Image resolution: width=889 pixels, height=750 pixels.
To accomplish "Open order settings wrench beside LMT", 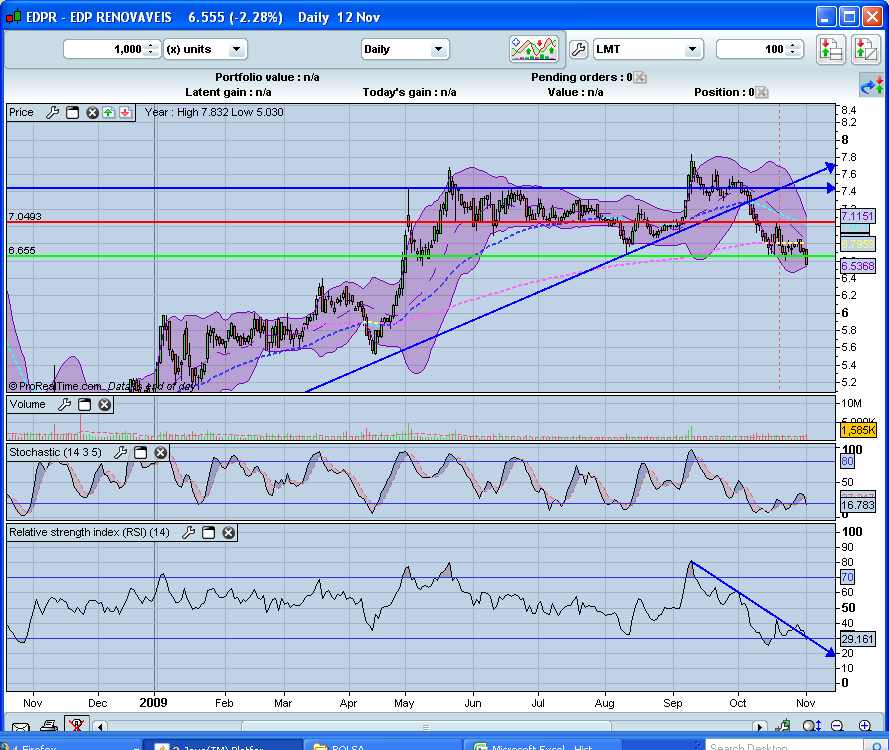I will click(578, 49).
